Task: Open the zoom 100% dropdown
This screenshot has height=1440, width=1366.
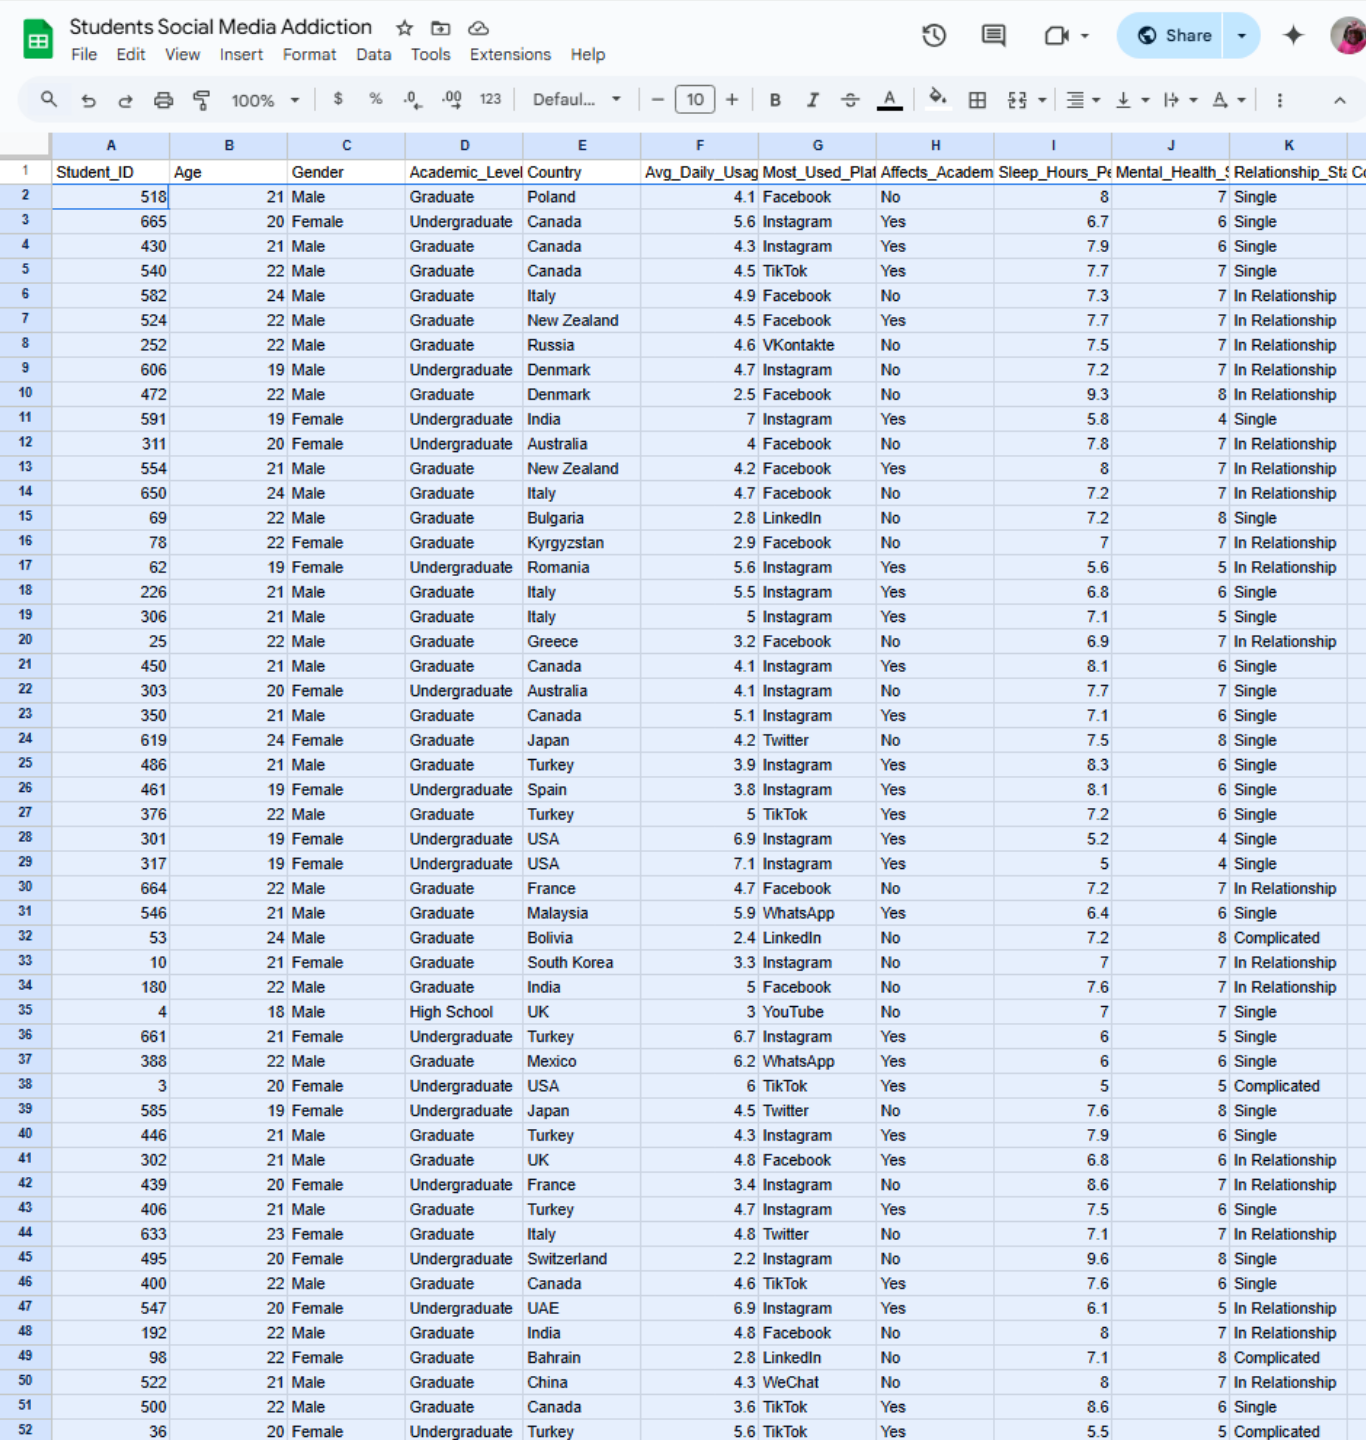Action: tap(265, 100)
